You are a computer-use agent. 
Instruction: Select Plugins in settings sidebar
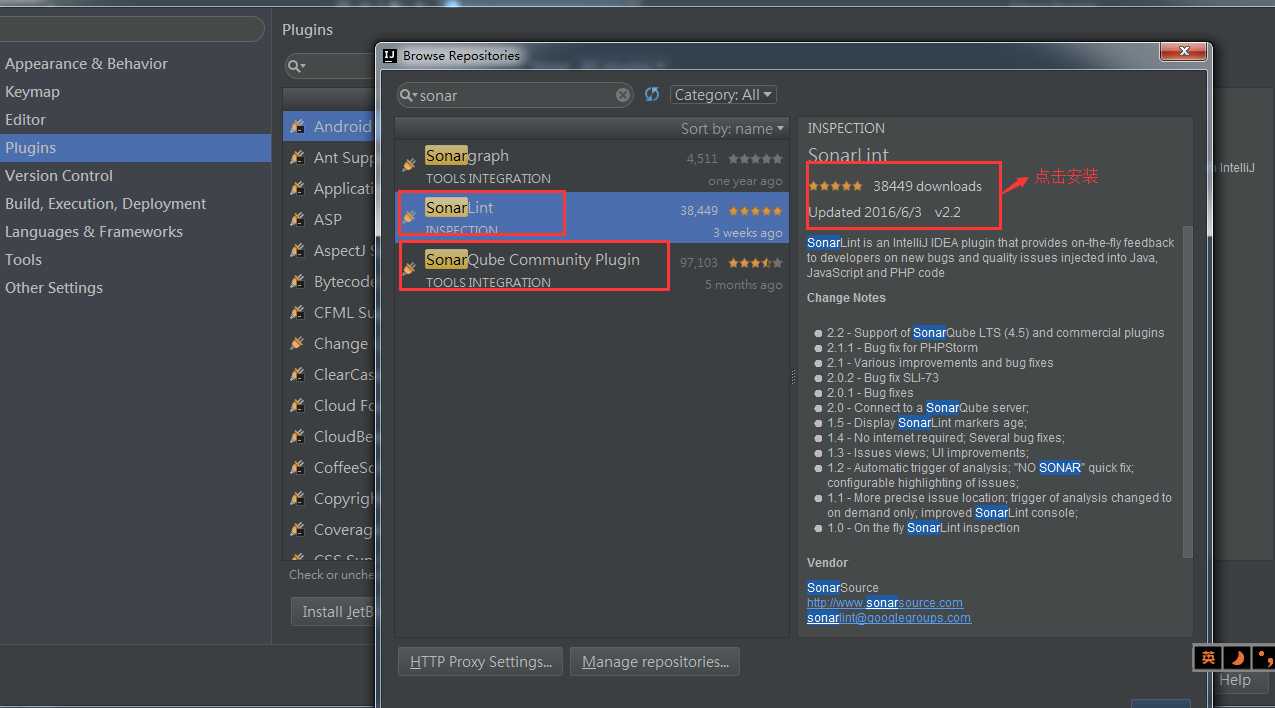[135, 147]
